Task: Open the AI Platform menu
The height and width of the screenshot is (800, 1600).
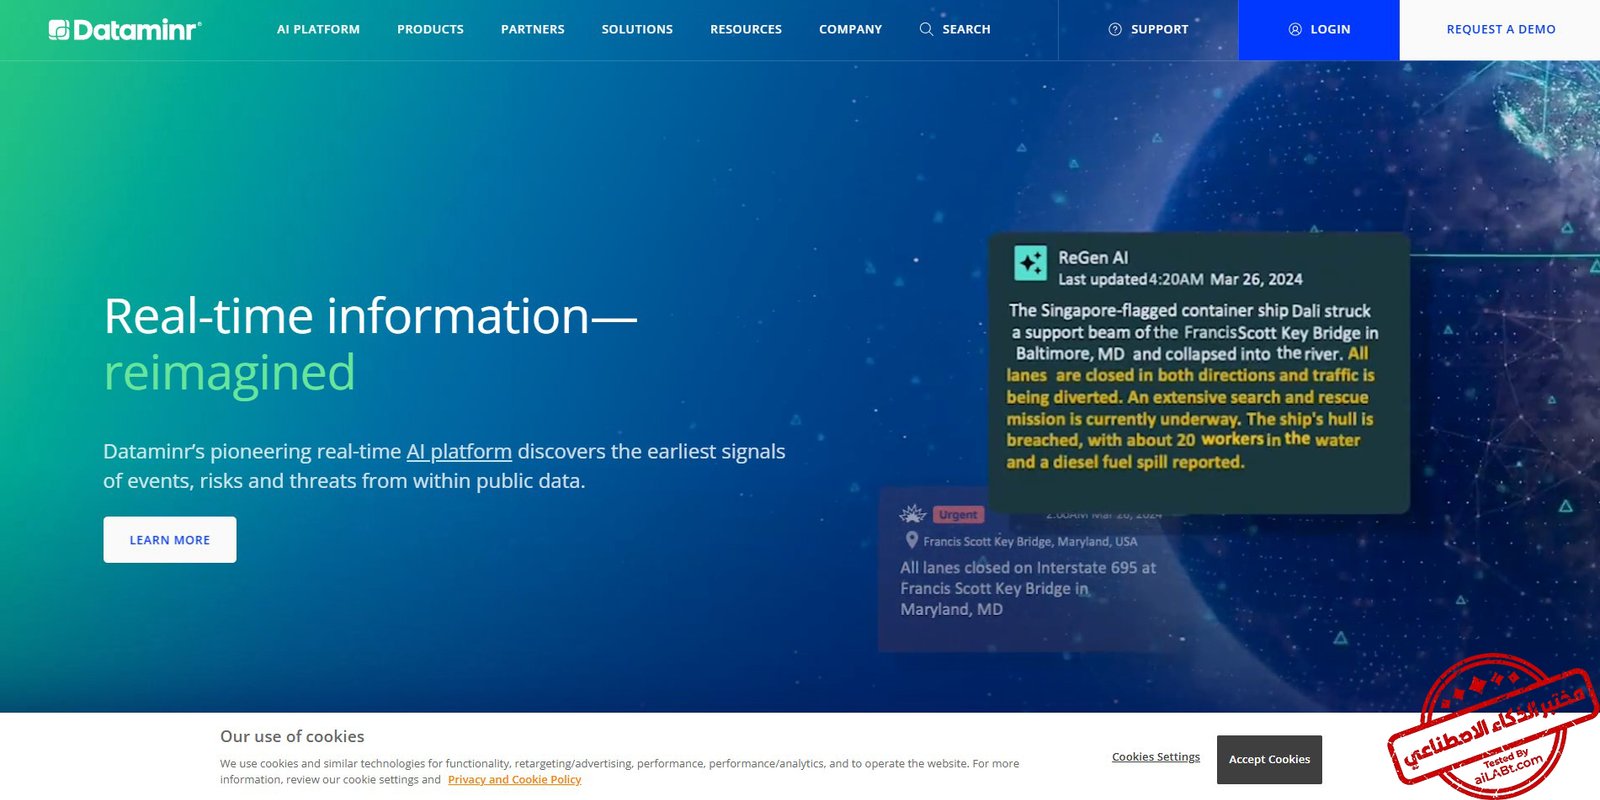Action: tap(318, 29)
